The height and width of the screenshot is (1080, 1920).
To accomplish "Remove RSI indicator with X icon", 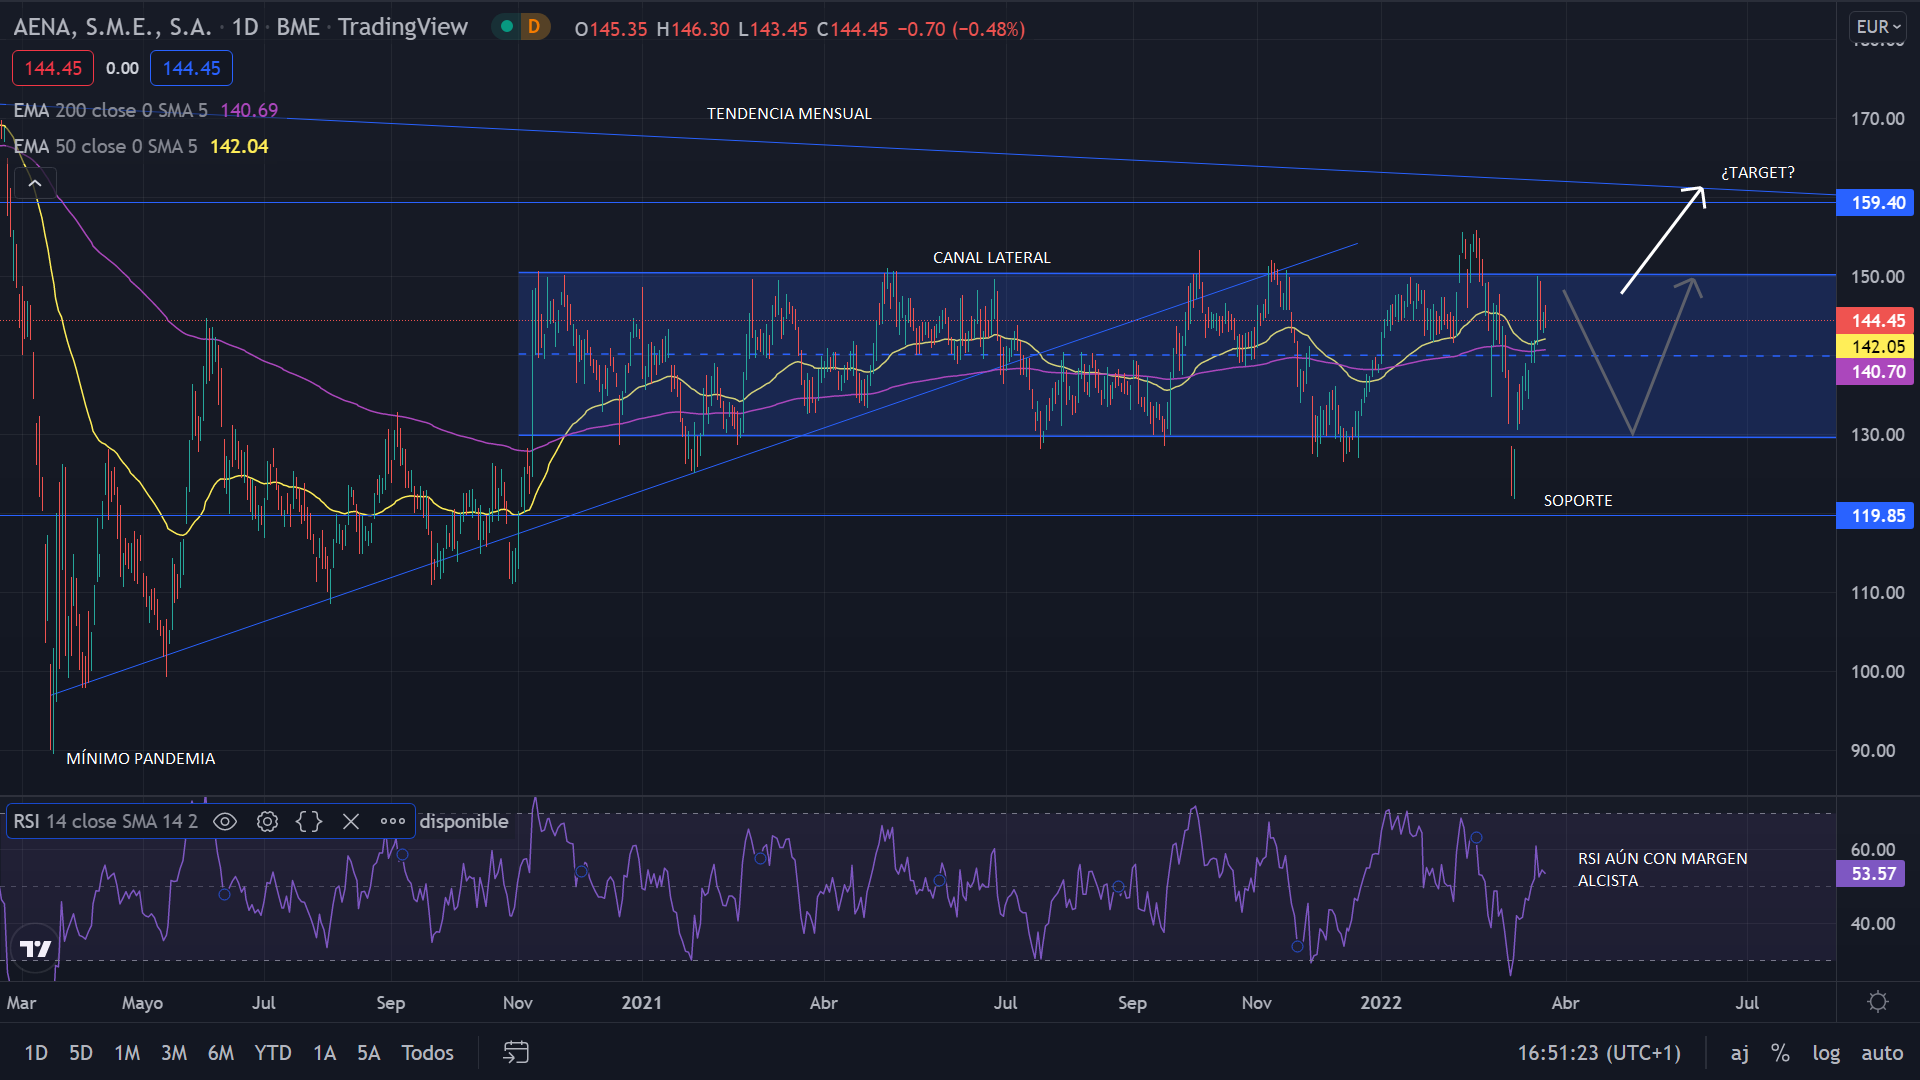I will point(351,821).
